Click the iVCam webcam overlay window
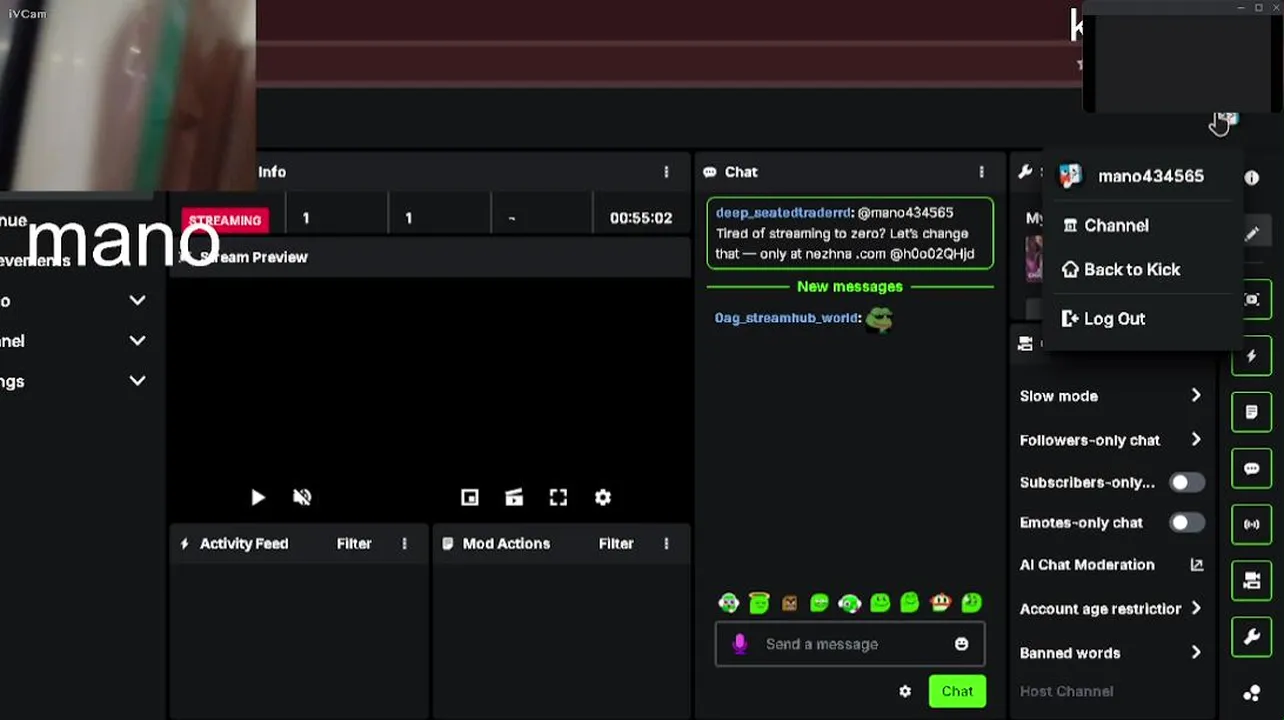Screen dimensions: 1284x720 click(128, 95)
